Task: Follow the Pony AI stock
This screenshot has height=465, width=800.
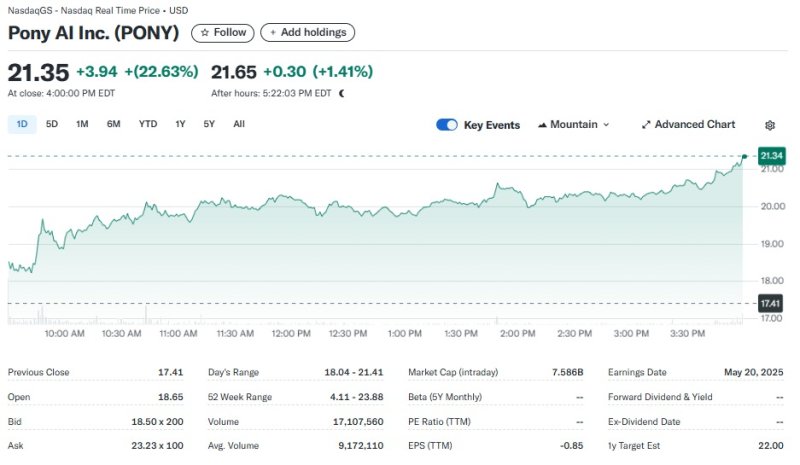Action: (x=222, y=33)
